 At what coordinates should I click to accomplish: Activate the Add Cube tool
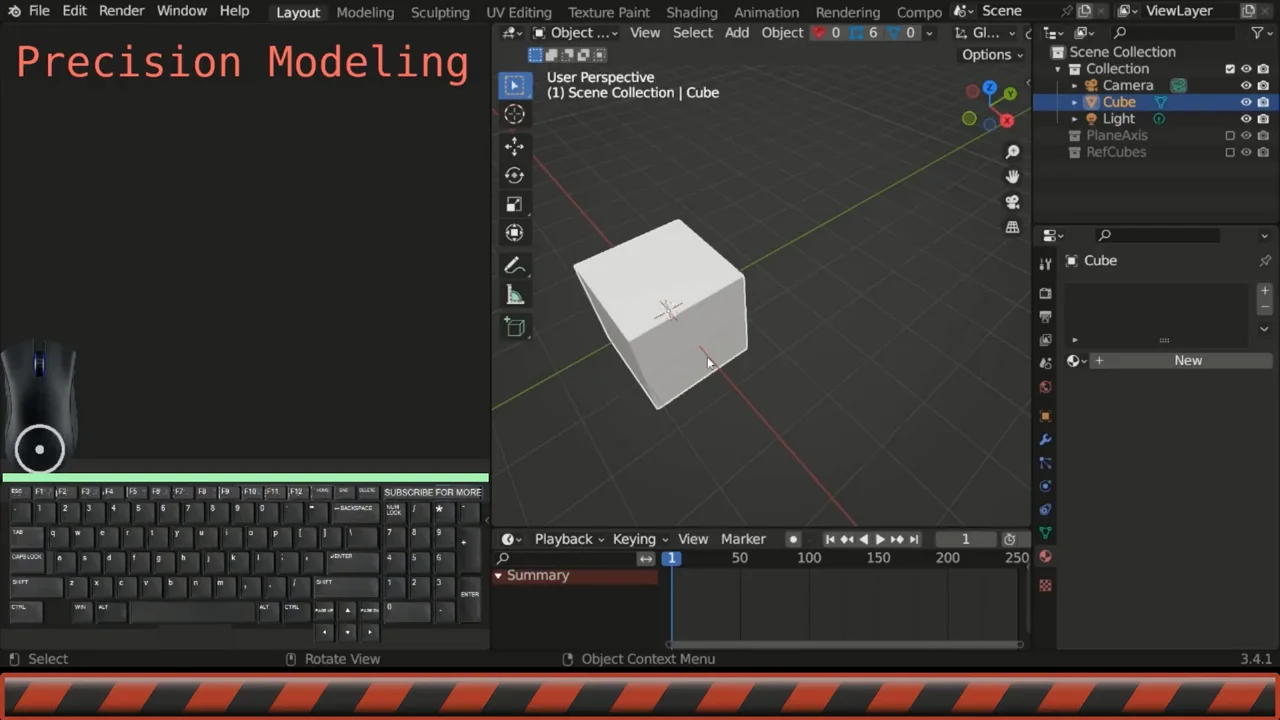514,327
